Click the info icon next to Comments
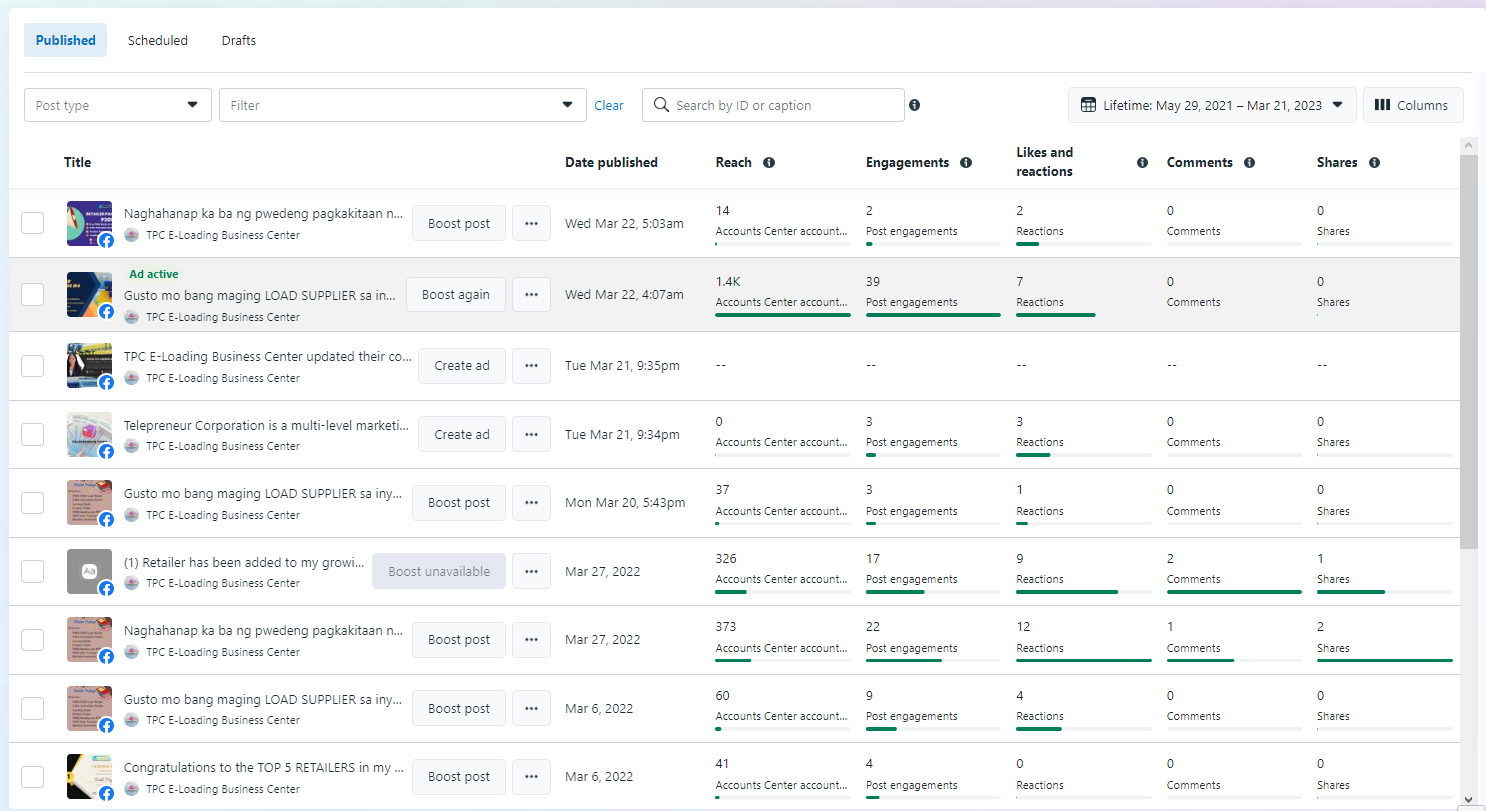The width and height of the screenshot is (1486, 811). pos(1249,163)
